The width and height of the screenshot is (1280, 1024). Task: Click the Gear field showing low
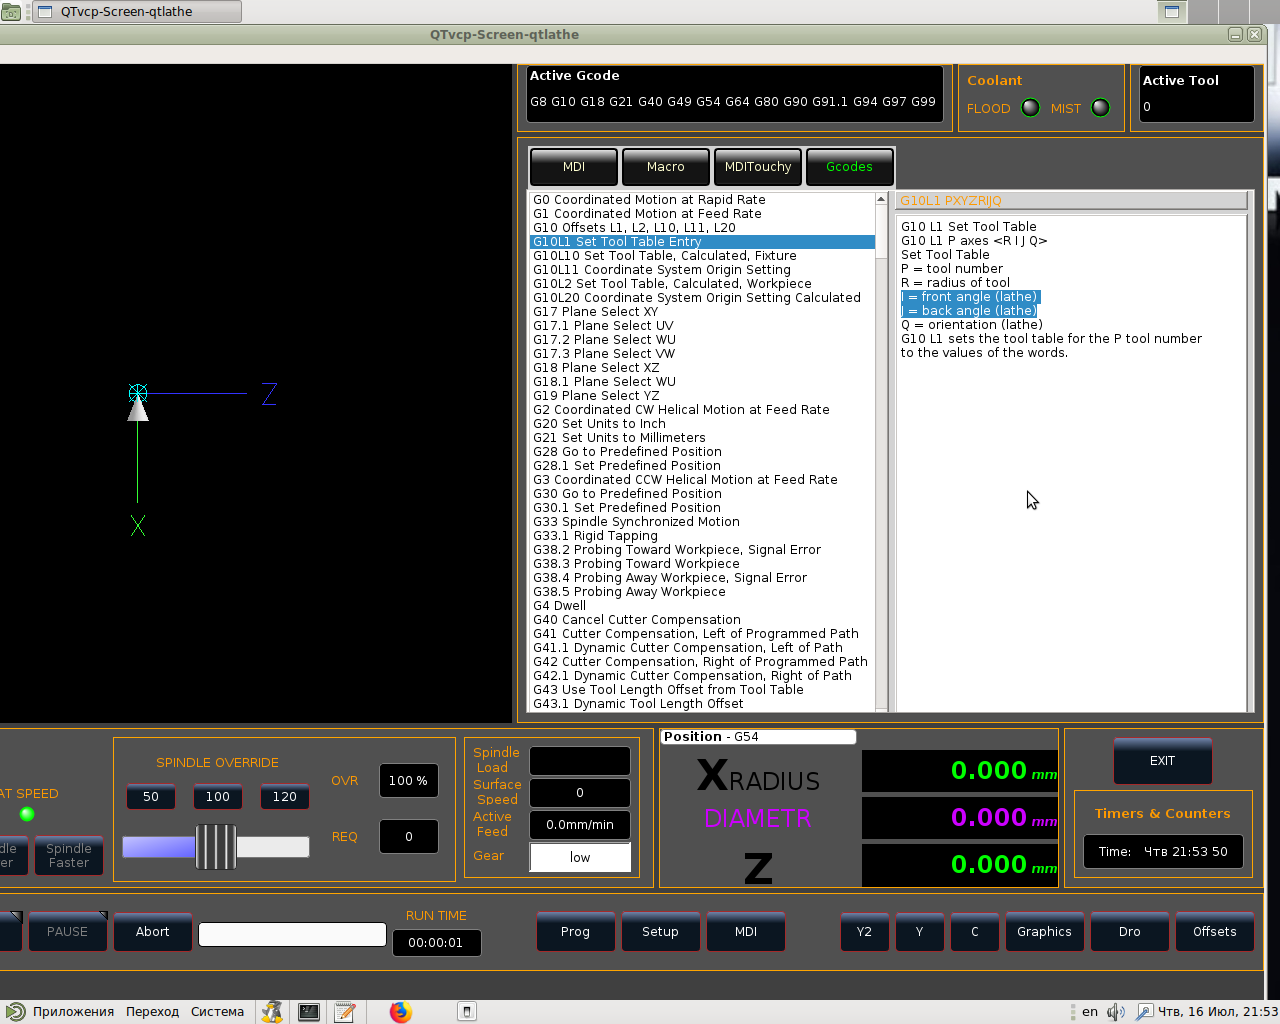(x=580, y=858)
